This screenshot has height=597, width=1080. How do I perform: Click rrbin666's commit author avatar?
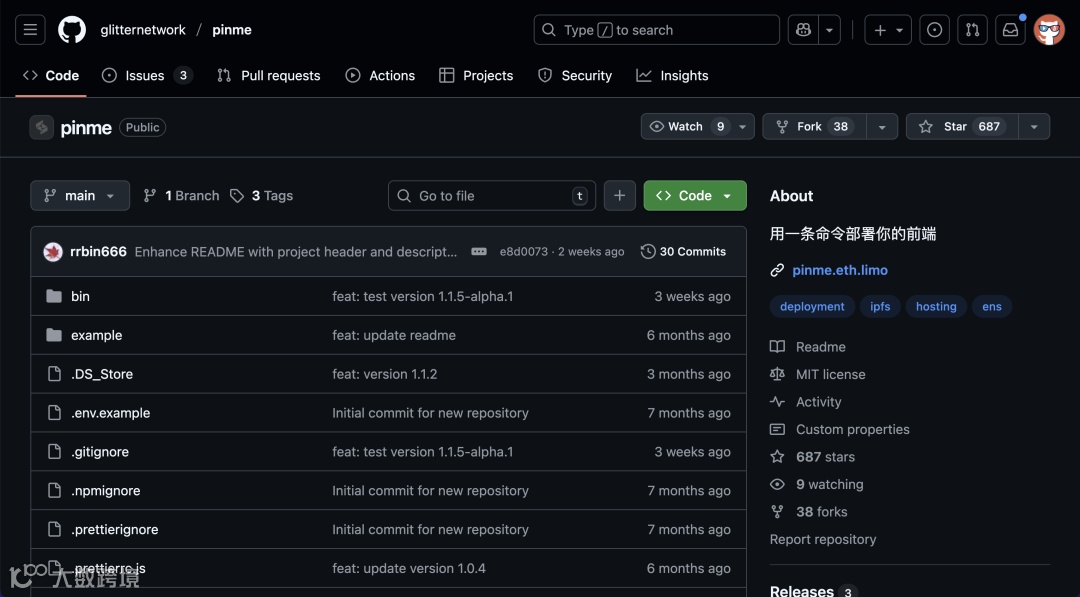coord(53,251)
